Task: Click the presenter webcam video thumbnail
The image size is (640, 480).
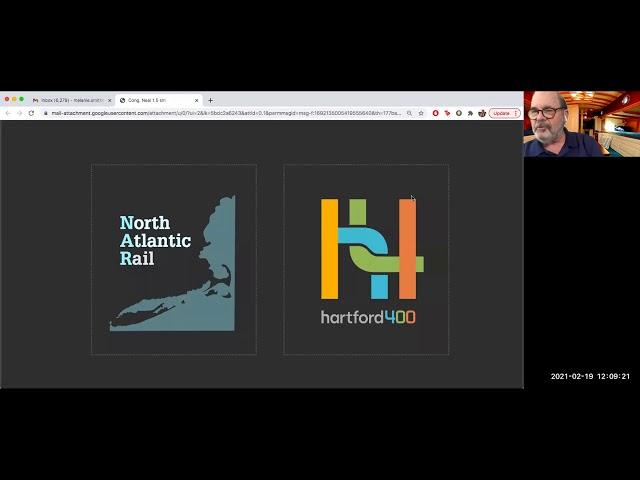Action: [581, 123]
